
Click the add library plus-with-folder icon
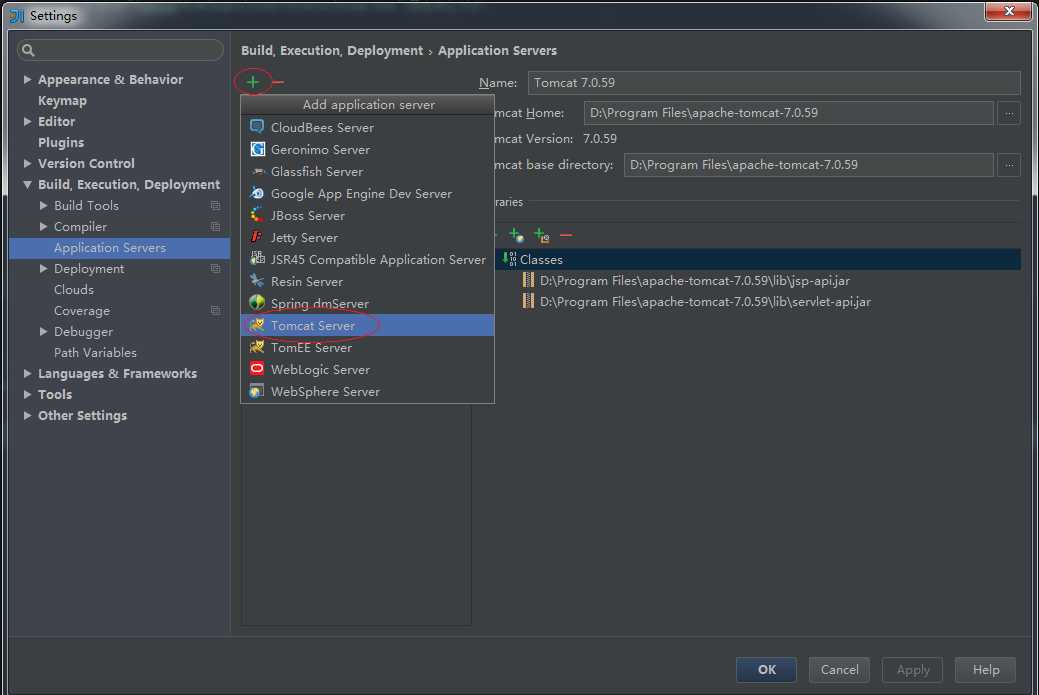(541, 235)
